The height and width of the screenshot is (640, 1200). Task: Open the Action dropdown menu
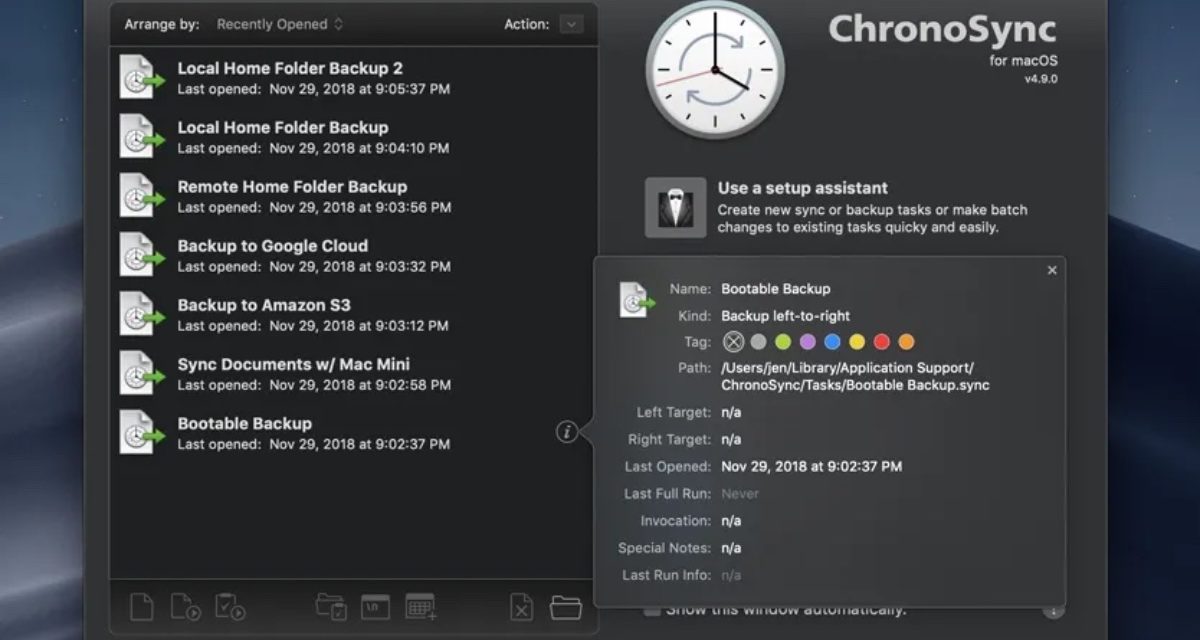tap(571, 24)
